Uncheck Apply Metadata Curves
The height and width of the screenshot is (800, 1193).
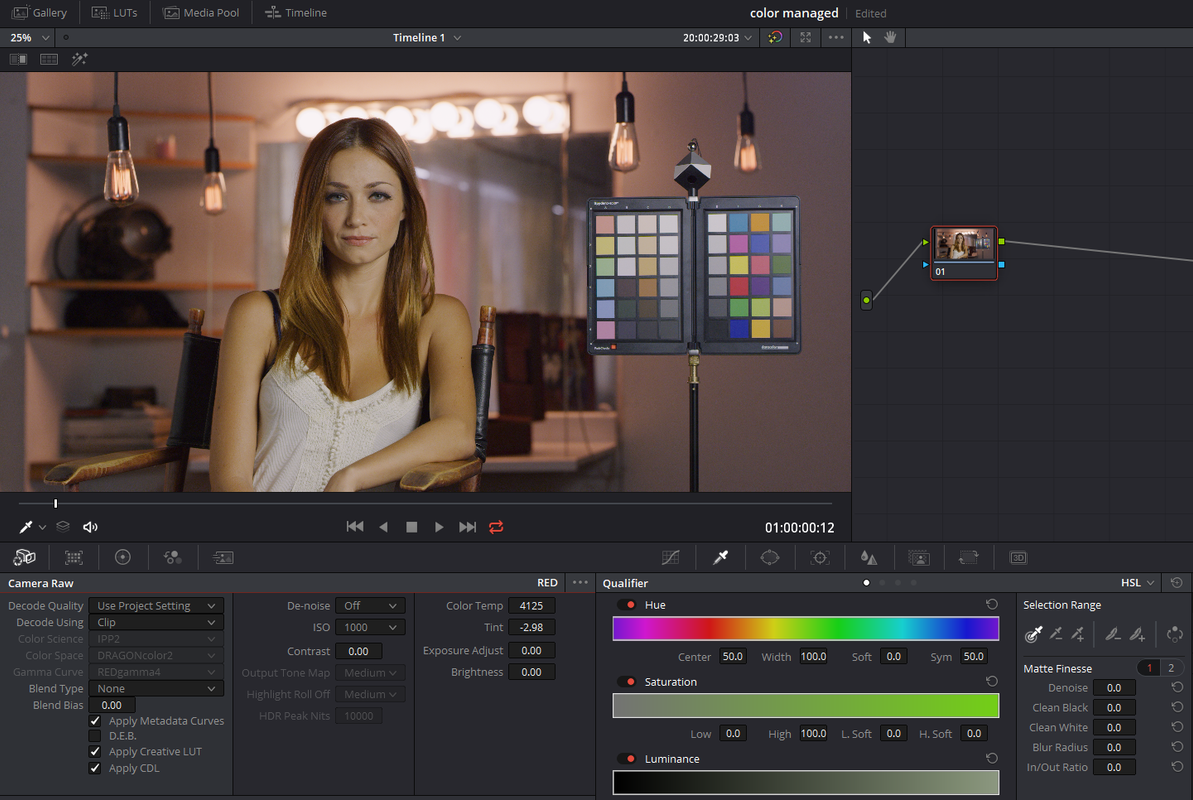pyautogui.click(x=95, y=721)
